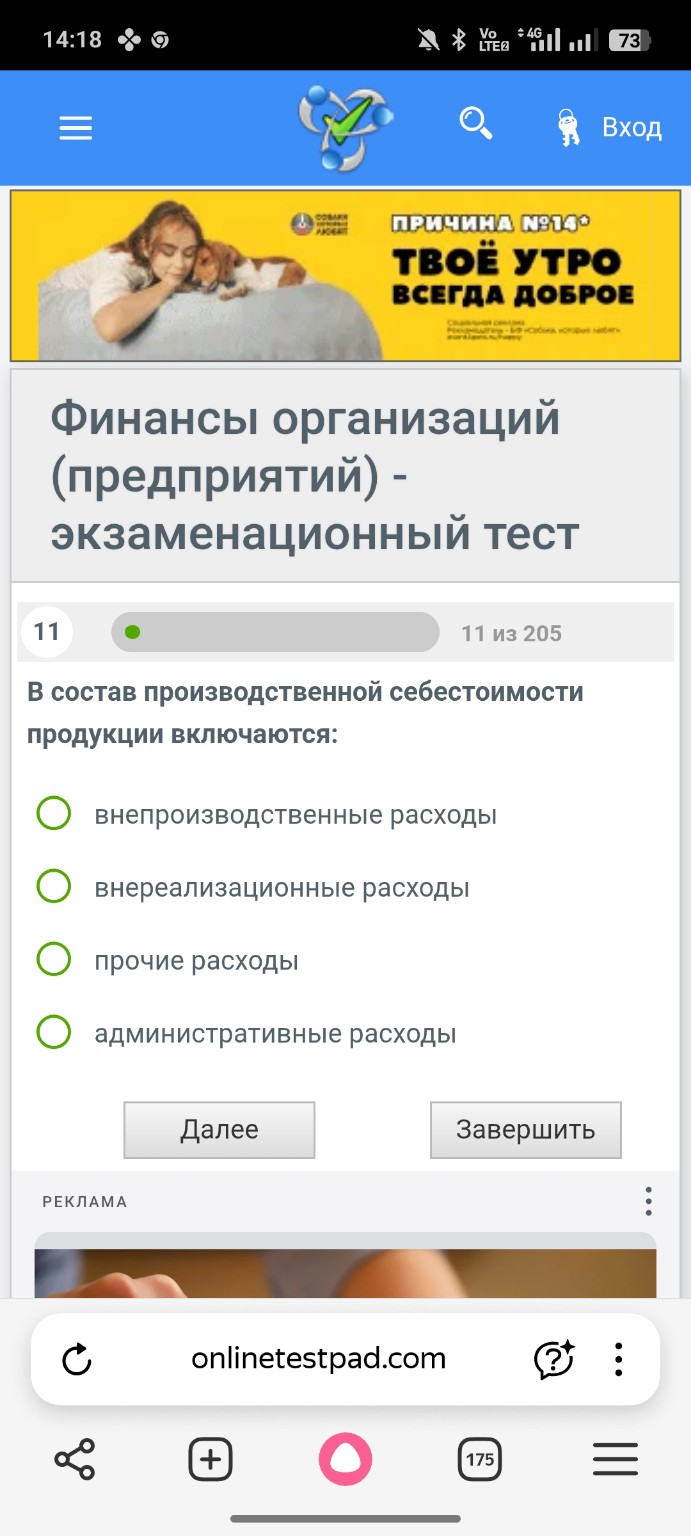
Task: Click the Onlinetestpad logo
Action: [344, 127]
